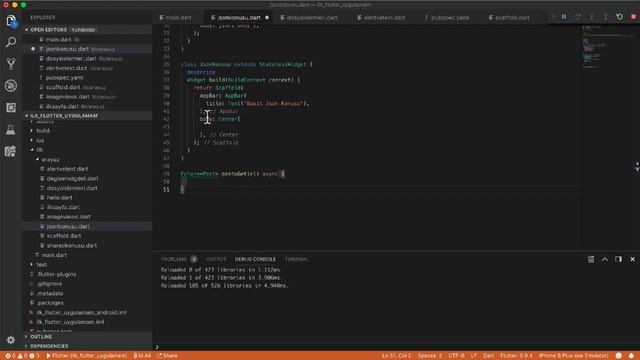Change language mode via Dart status item

click(489, 356)
